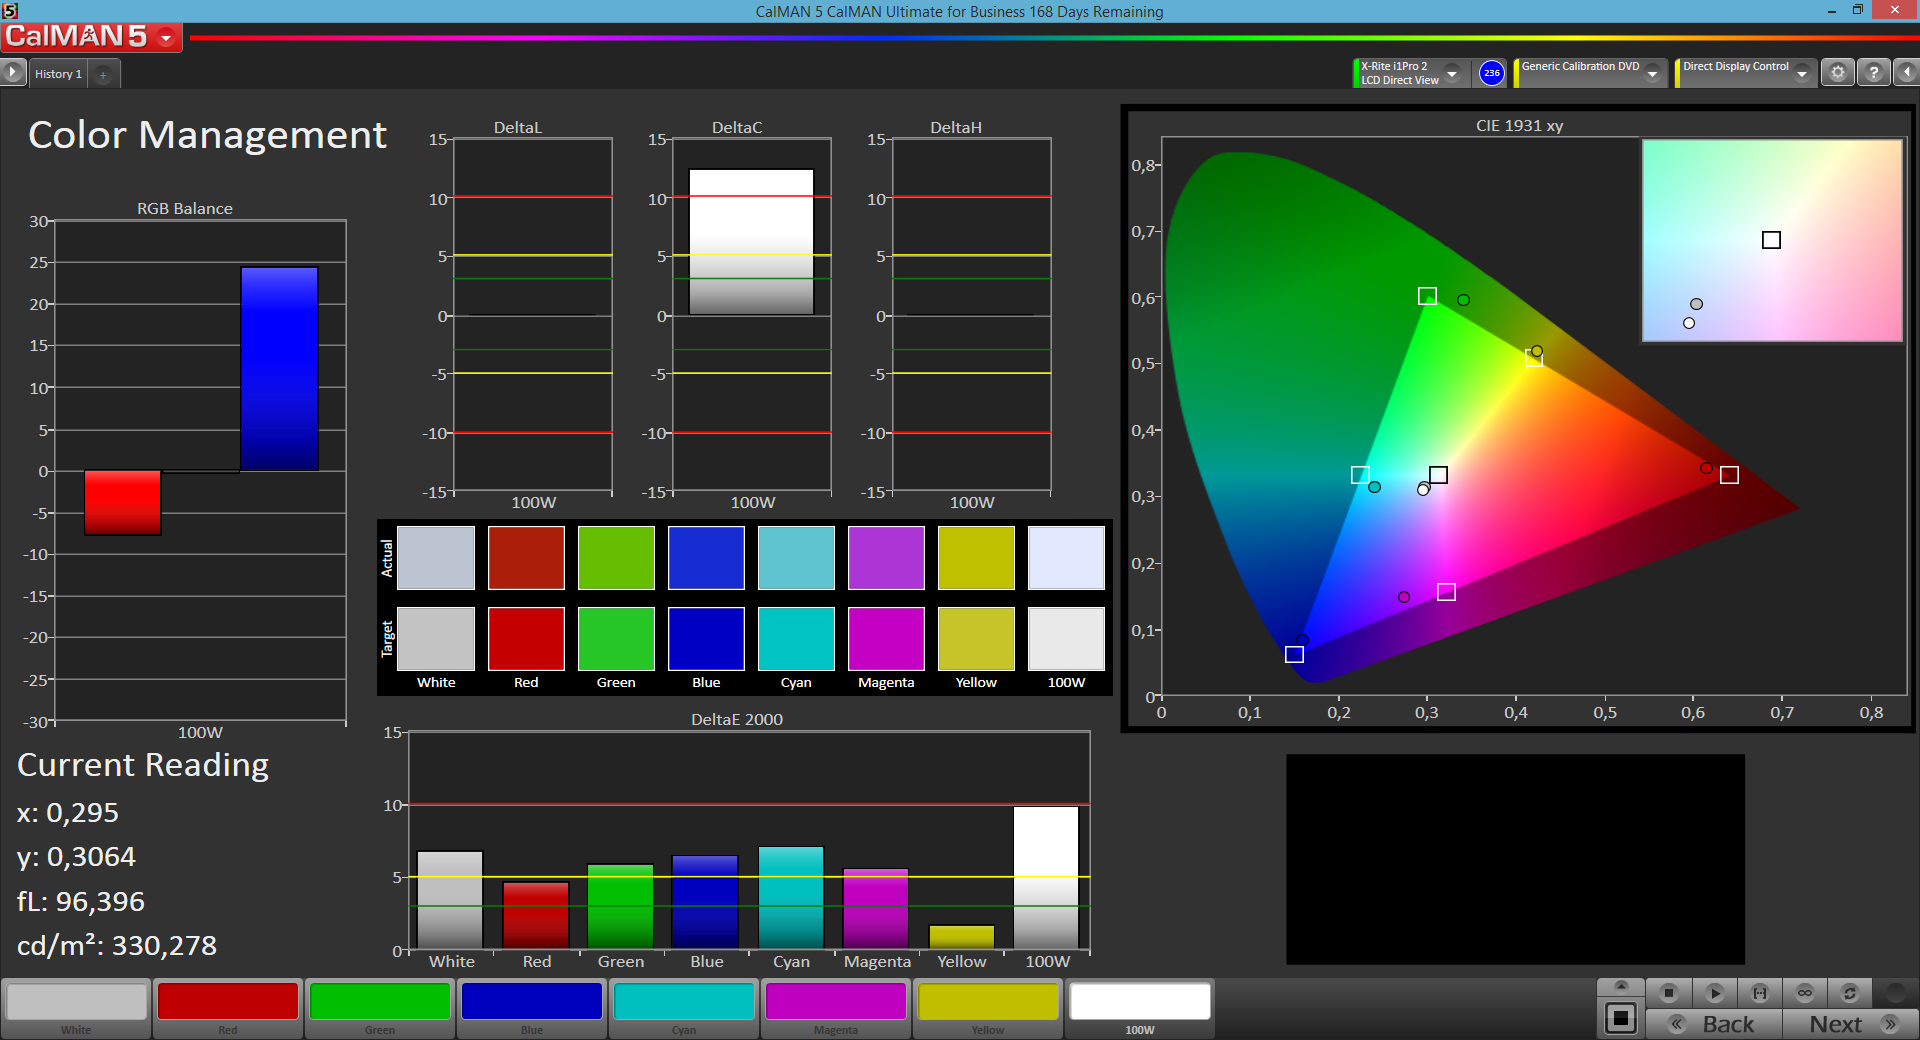Open the Direct Display Control dropdown
Viewport: 1920px width, 1040px height.
(x=1802, y=74)
